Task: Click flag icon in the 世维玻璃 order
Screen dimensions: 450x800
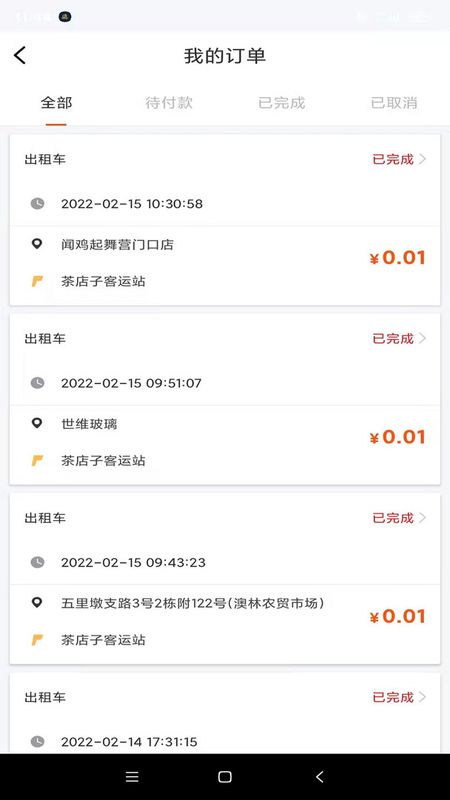Action: click(37, 461)
